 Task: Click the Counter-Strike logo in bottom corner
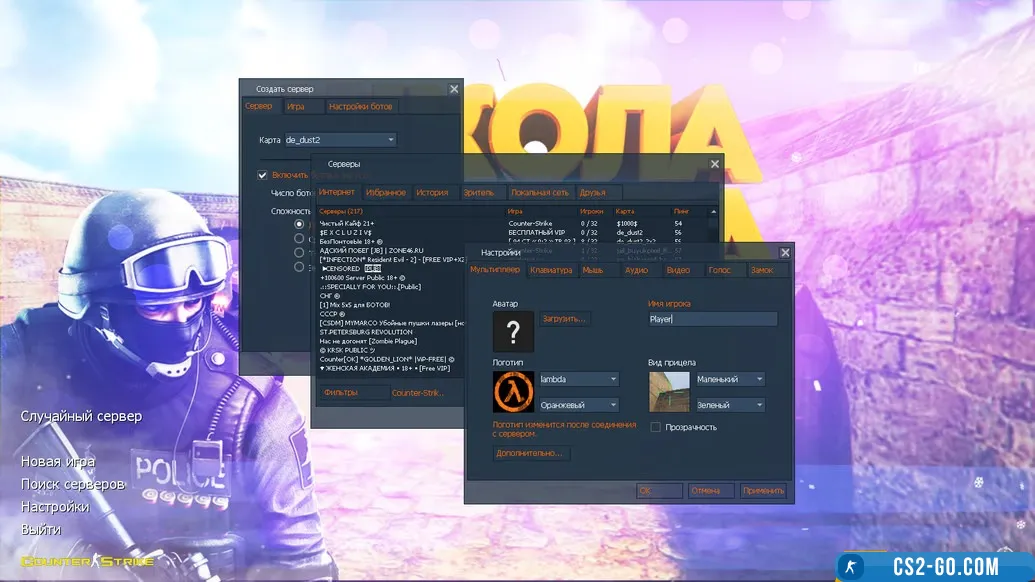point(87,561)
